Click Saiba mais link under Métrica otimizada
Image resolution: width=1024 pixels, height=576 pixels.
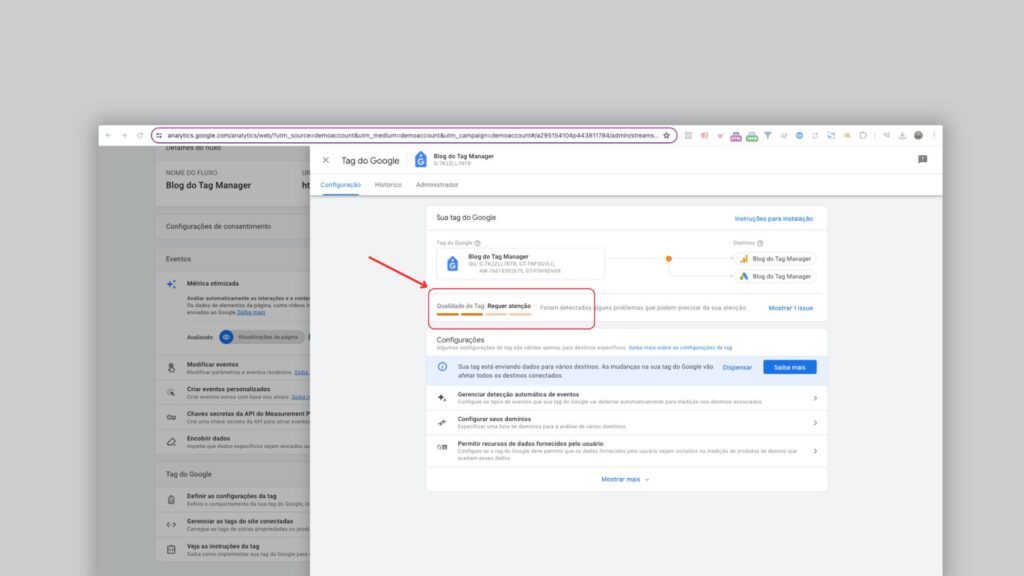click(251, 312)
